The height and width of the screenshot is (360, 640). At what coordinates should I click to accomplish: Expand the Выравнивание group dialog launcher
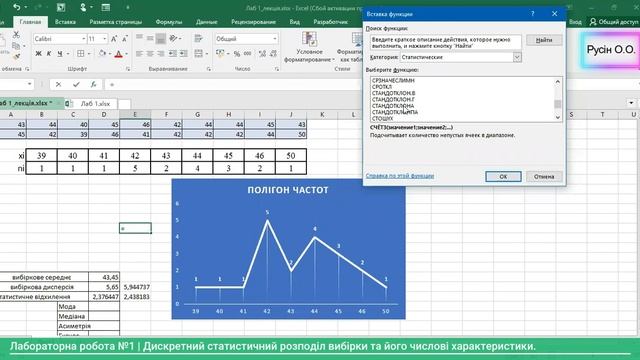click(209, 69)
